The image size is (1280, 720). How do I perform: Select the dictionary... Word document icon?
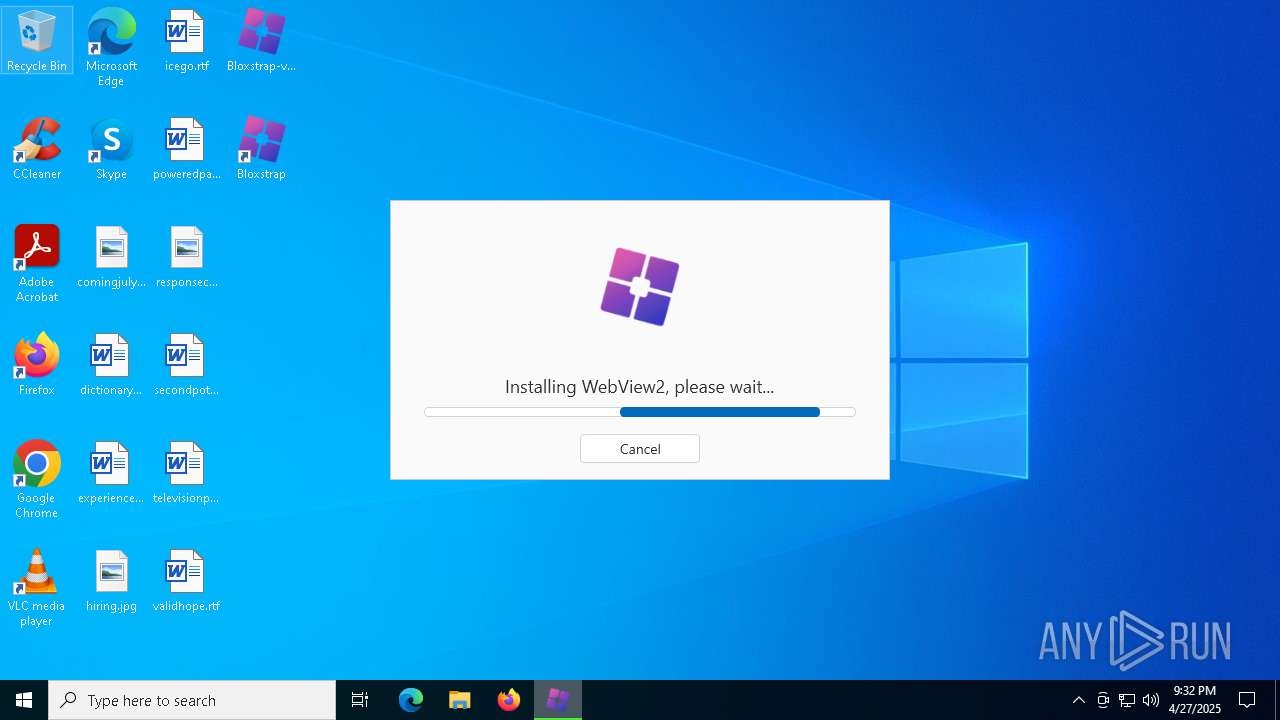click(x=111, y=365)
